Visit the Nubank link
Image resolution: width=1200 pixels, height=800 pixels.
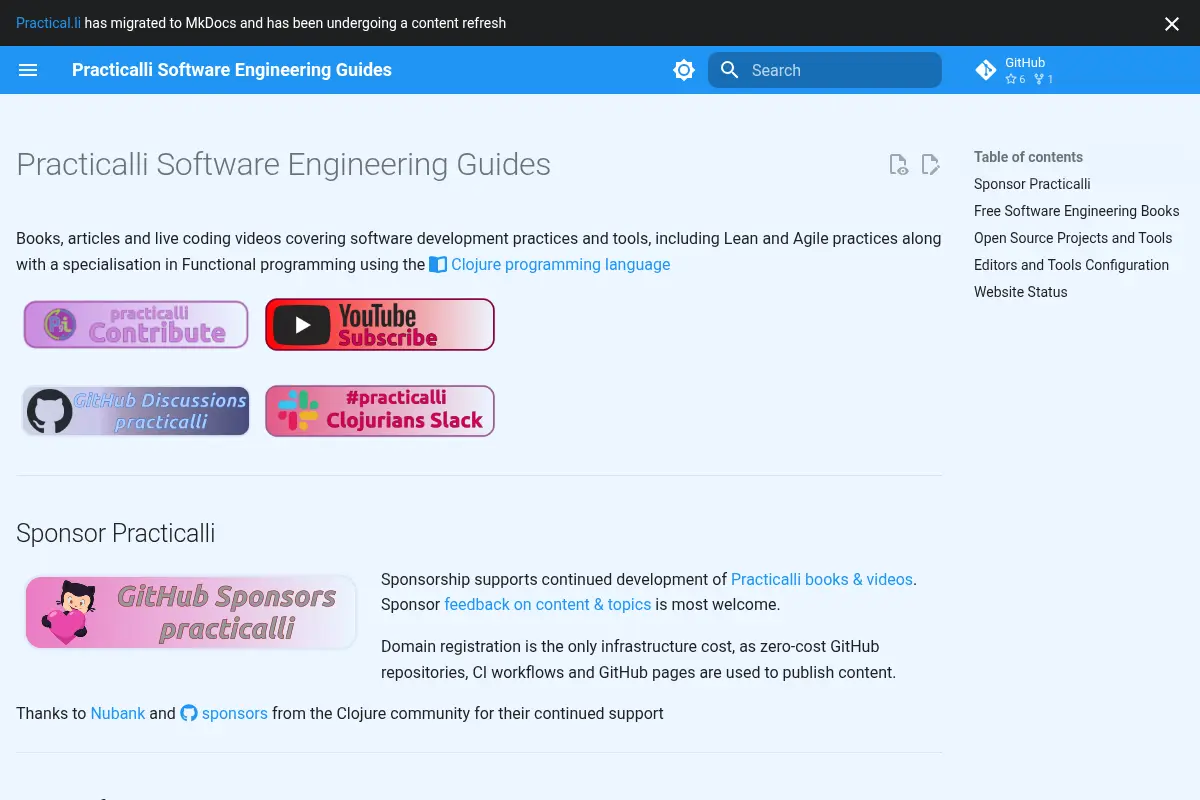(118, 713)
